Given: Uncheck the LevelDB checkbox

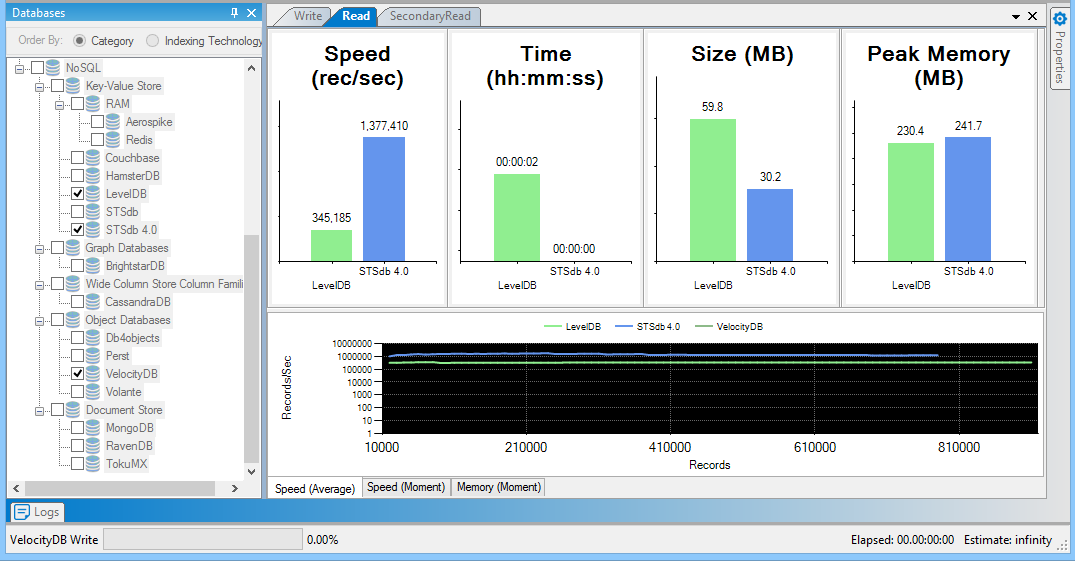Looking at the screenshot, I should 77,194.
